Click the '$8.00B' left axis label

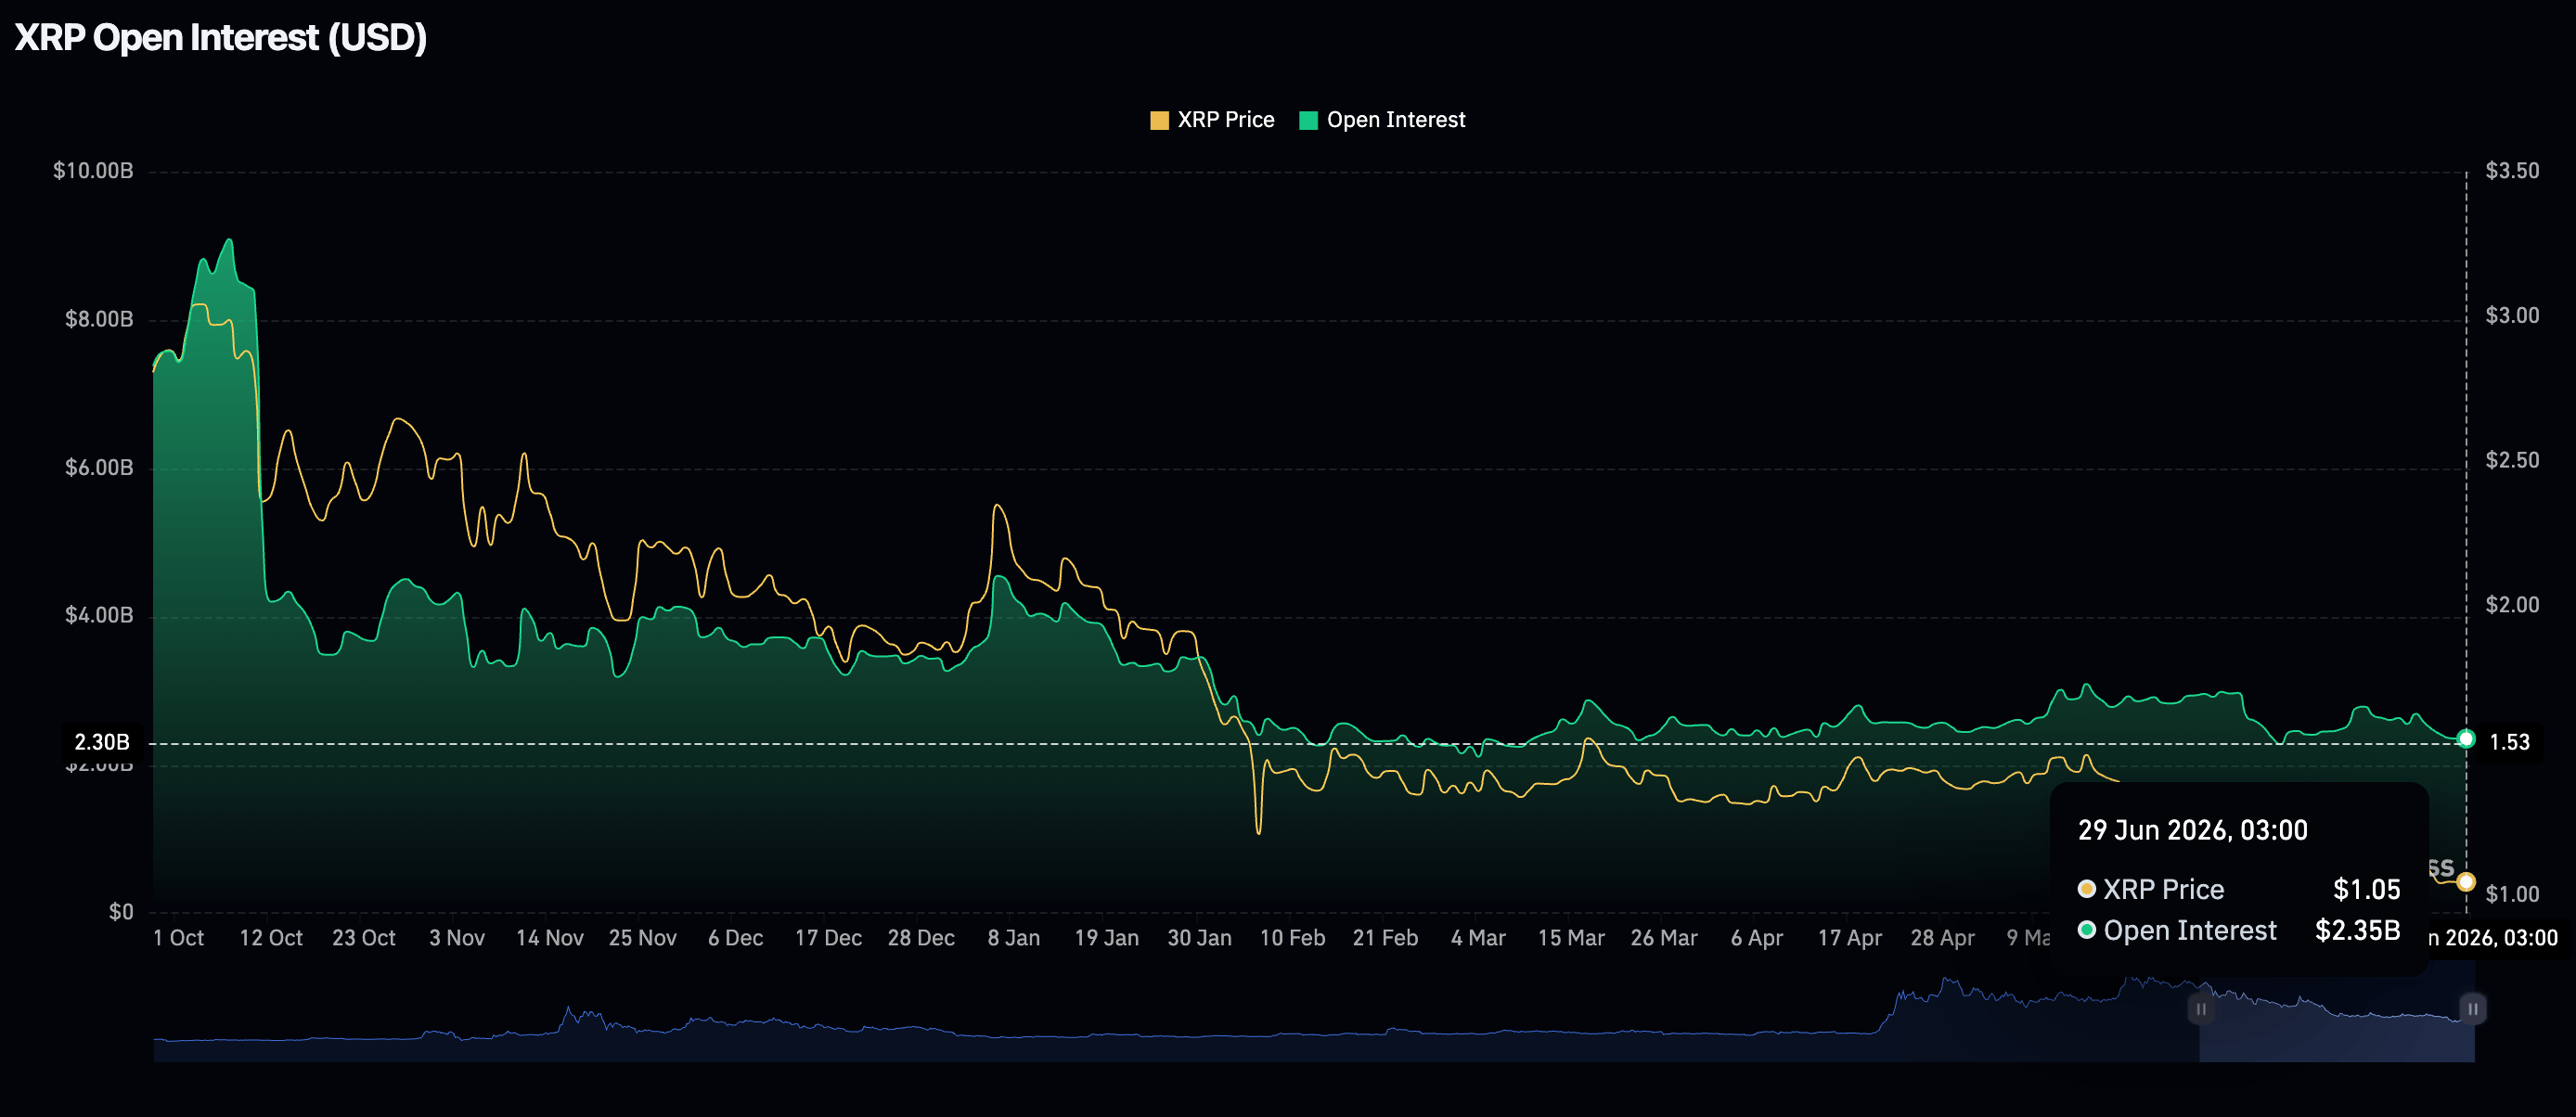click(99, 319)
